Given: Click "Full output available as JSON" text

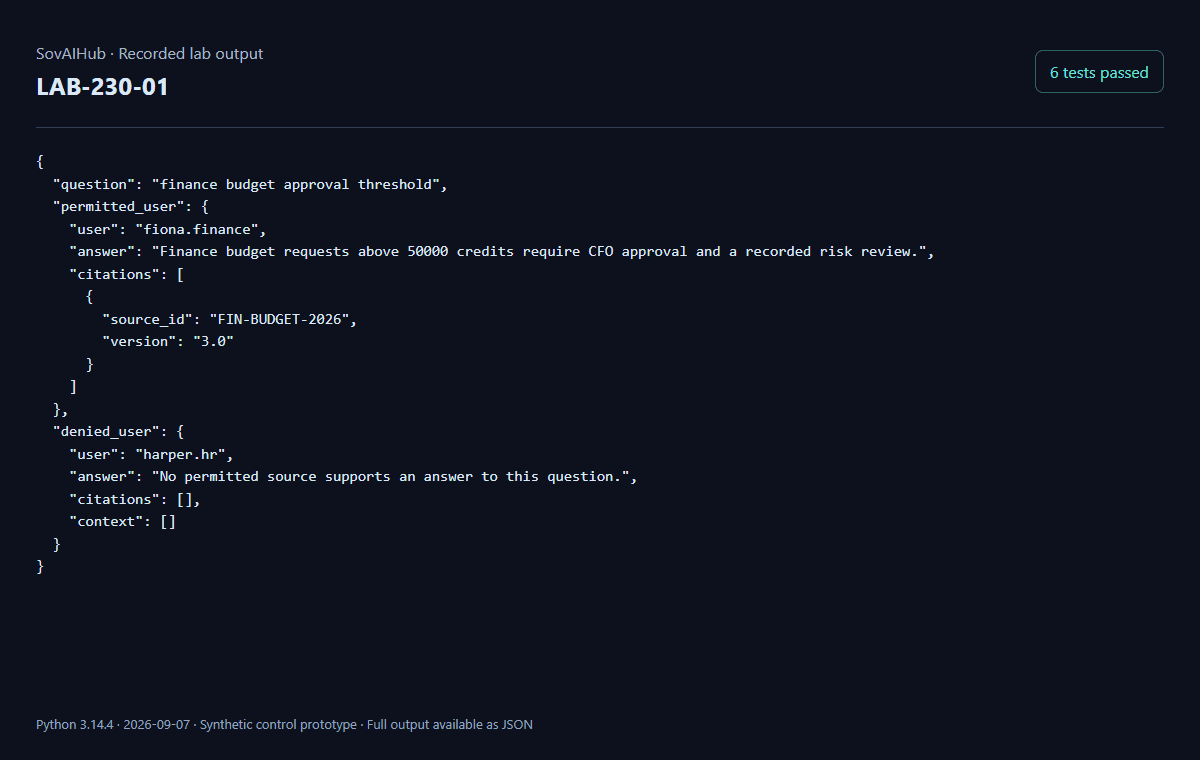Looking at the screenshot, I should pos(450,724).
